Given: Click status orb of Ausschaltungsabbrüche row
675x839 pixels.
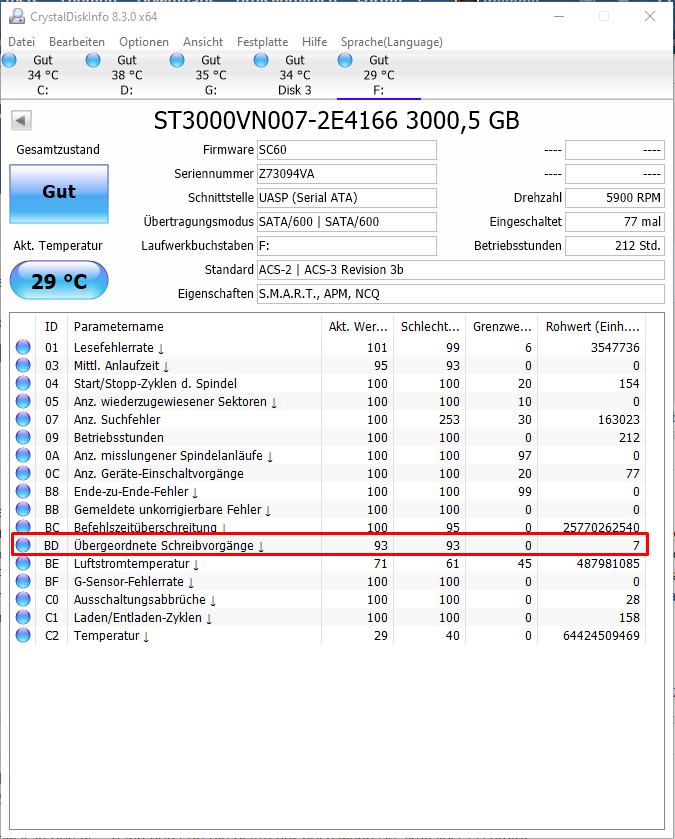Looking at the screenshot, I should tap(23, 599).
